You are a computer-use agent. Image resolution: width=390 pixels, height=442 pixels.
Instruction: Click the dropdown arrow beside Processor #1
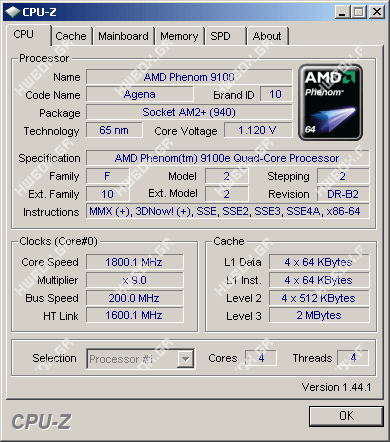pos(185,359)
